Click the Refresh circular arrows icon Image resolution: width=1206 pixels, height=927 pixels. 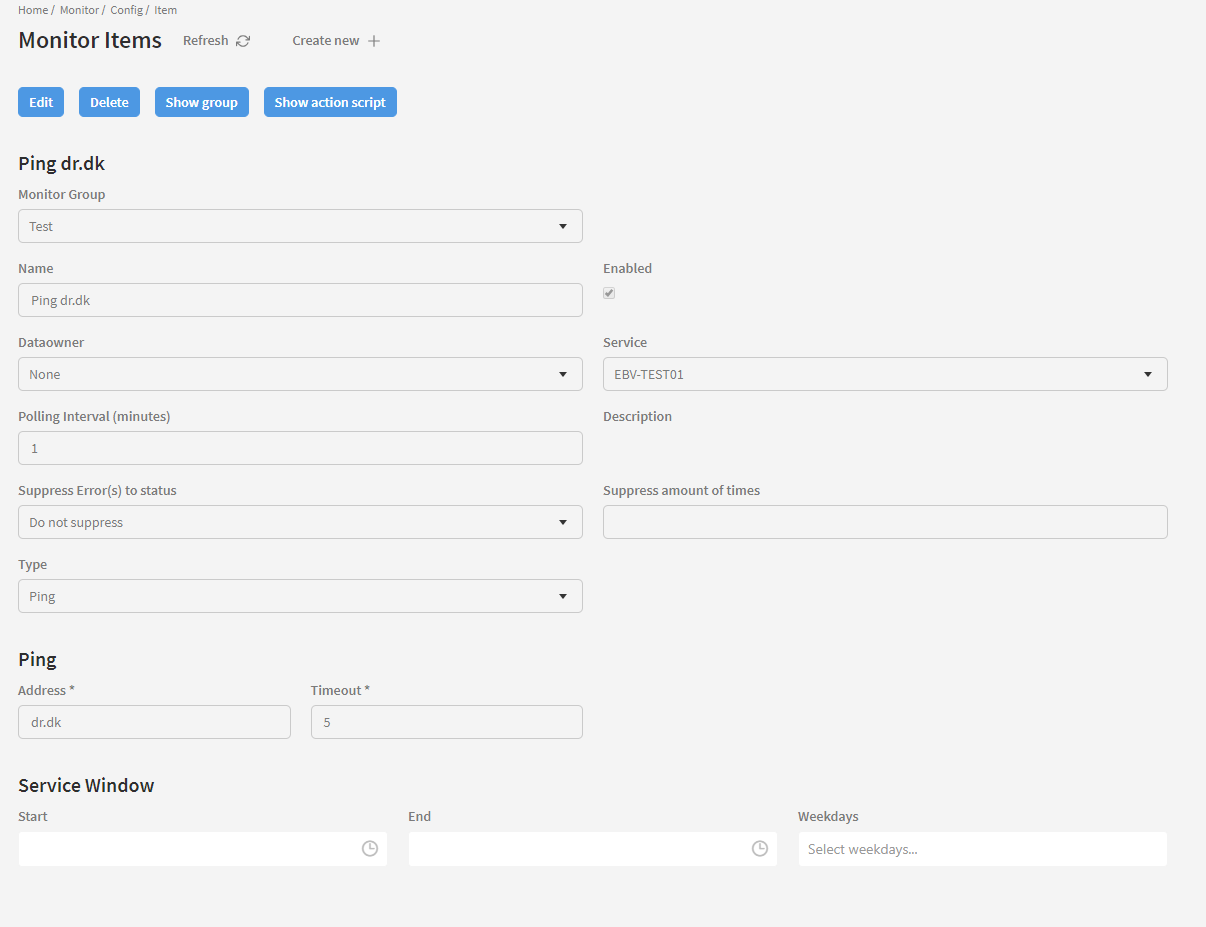coord(243,41)
